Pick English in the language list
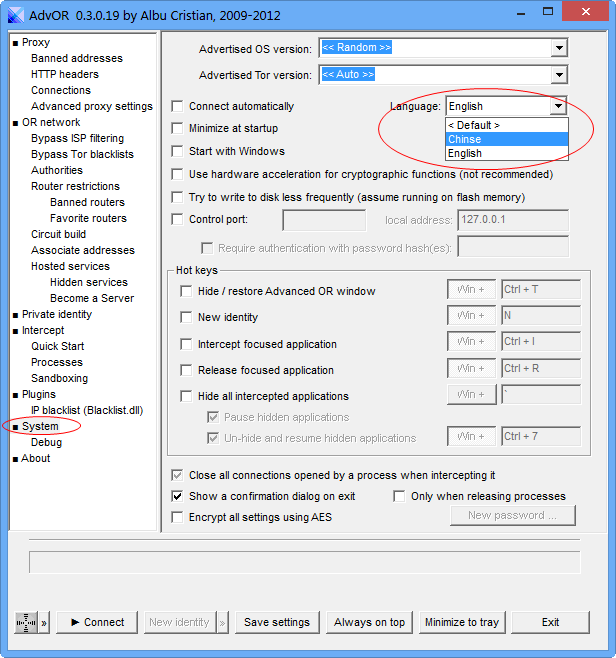This screenshot has height=658, width=616. click(507, 153)
